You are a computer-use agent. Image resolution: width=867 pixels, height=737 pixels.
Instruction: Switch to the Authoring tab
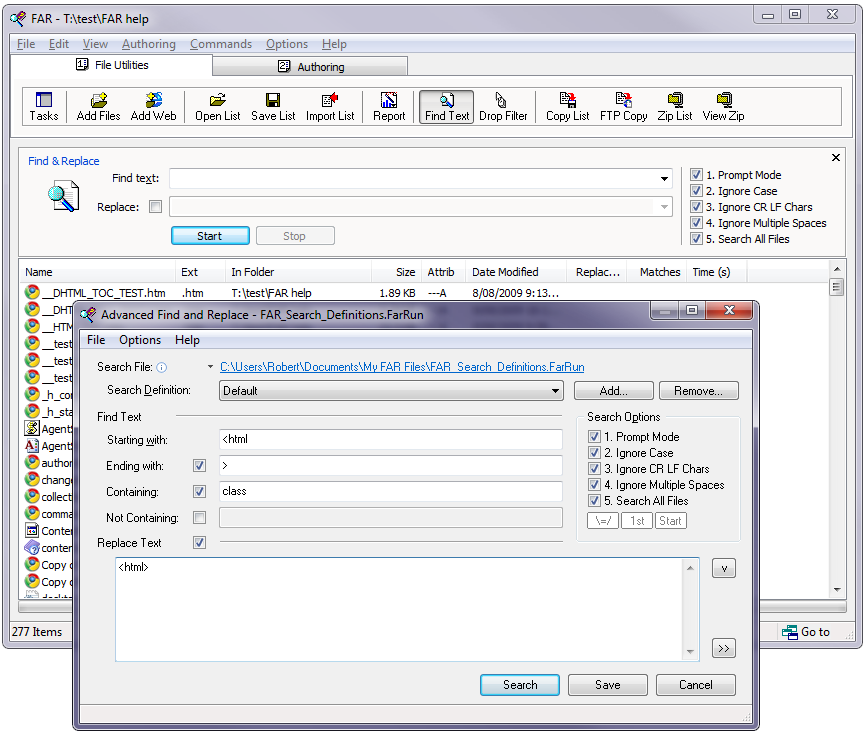[x=310, y=67]
